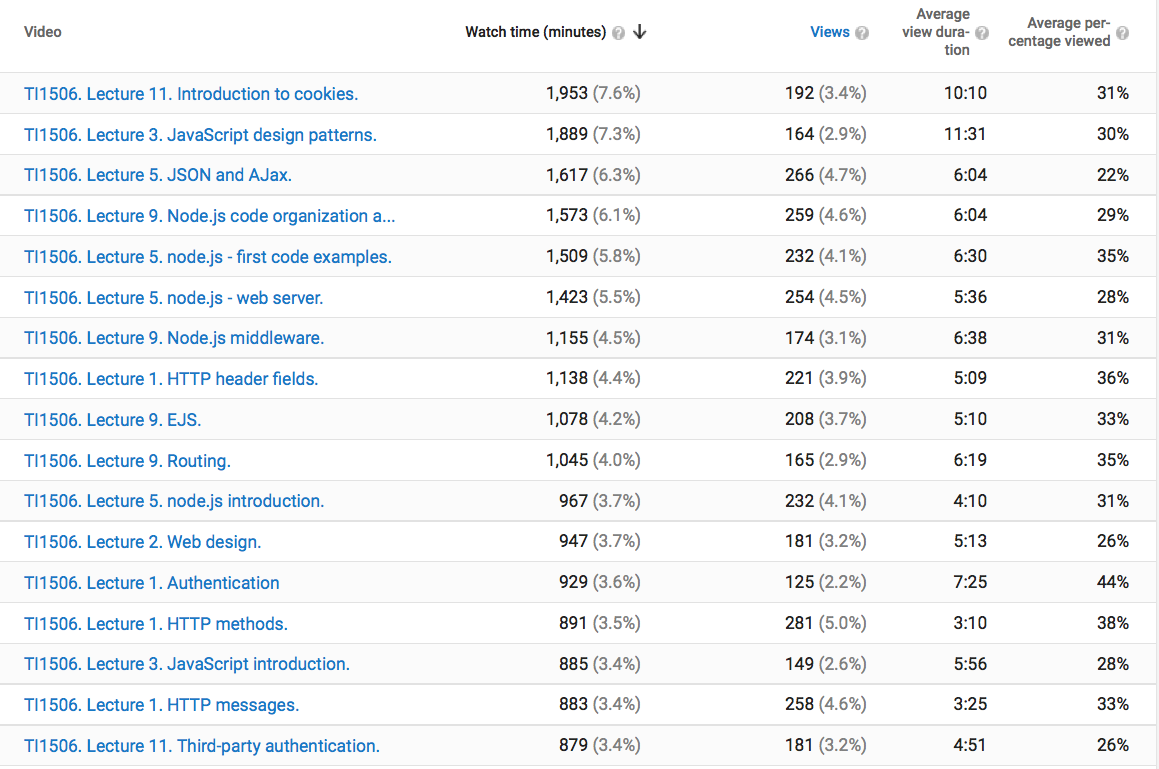
Task: Open Lecture 1 HTTP header fields video
Action: (171, 379)
